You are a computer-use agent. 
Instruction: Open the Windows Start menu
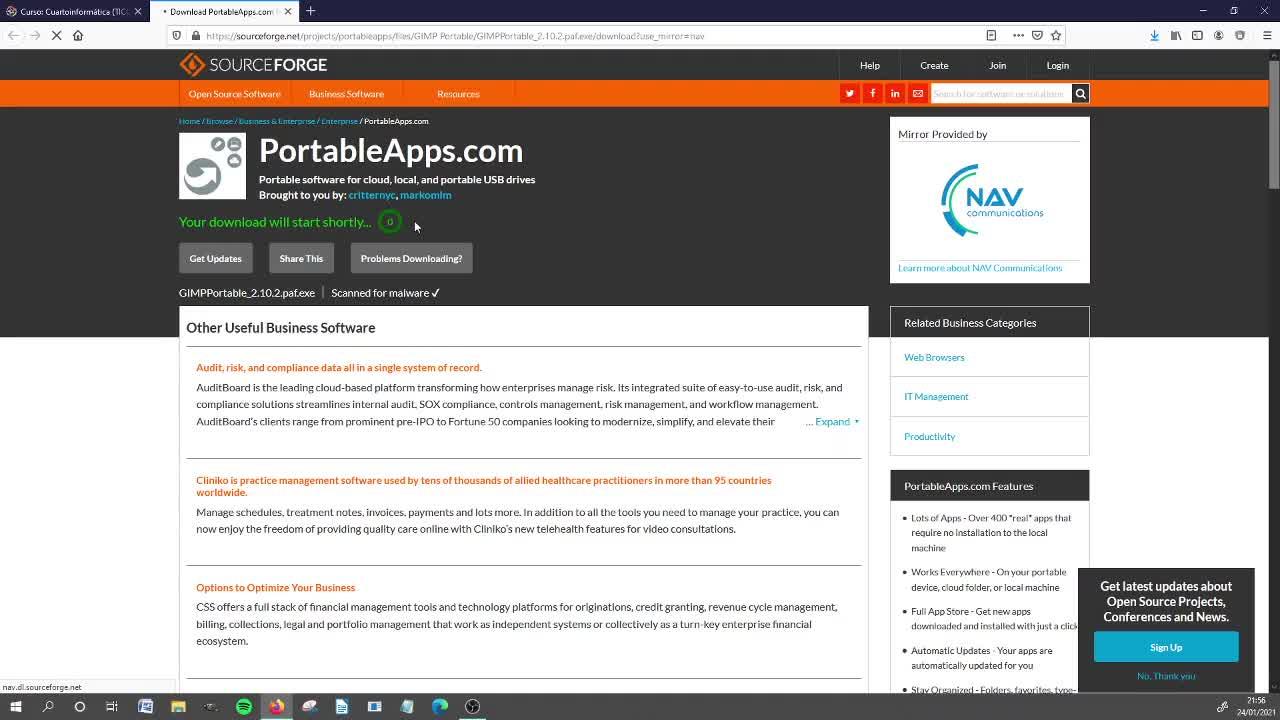point(15,706)
